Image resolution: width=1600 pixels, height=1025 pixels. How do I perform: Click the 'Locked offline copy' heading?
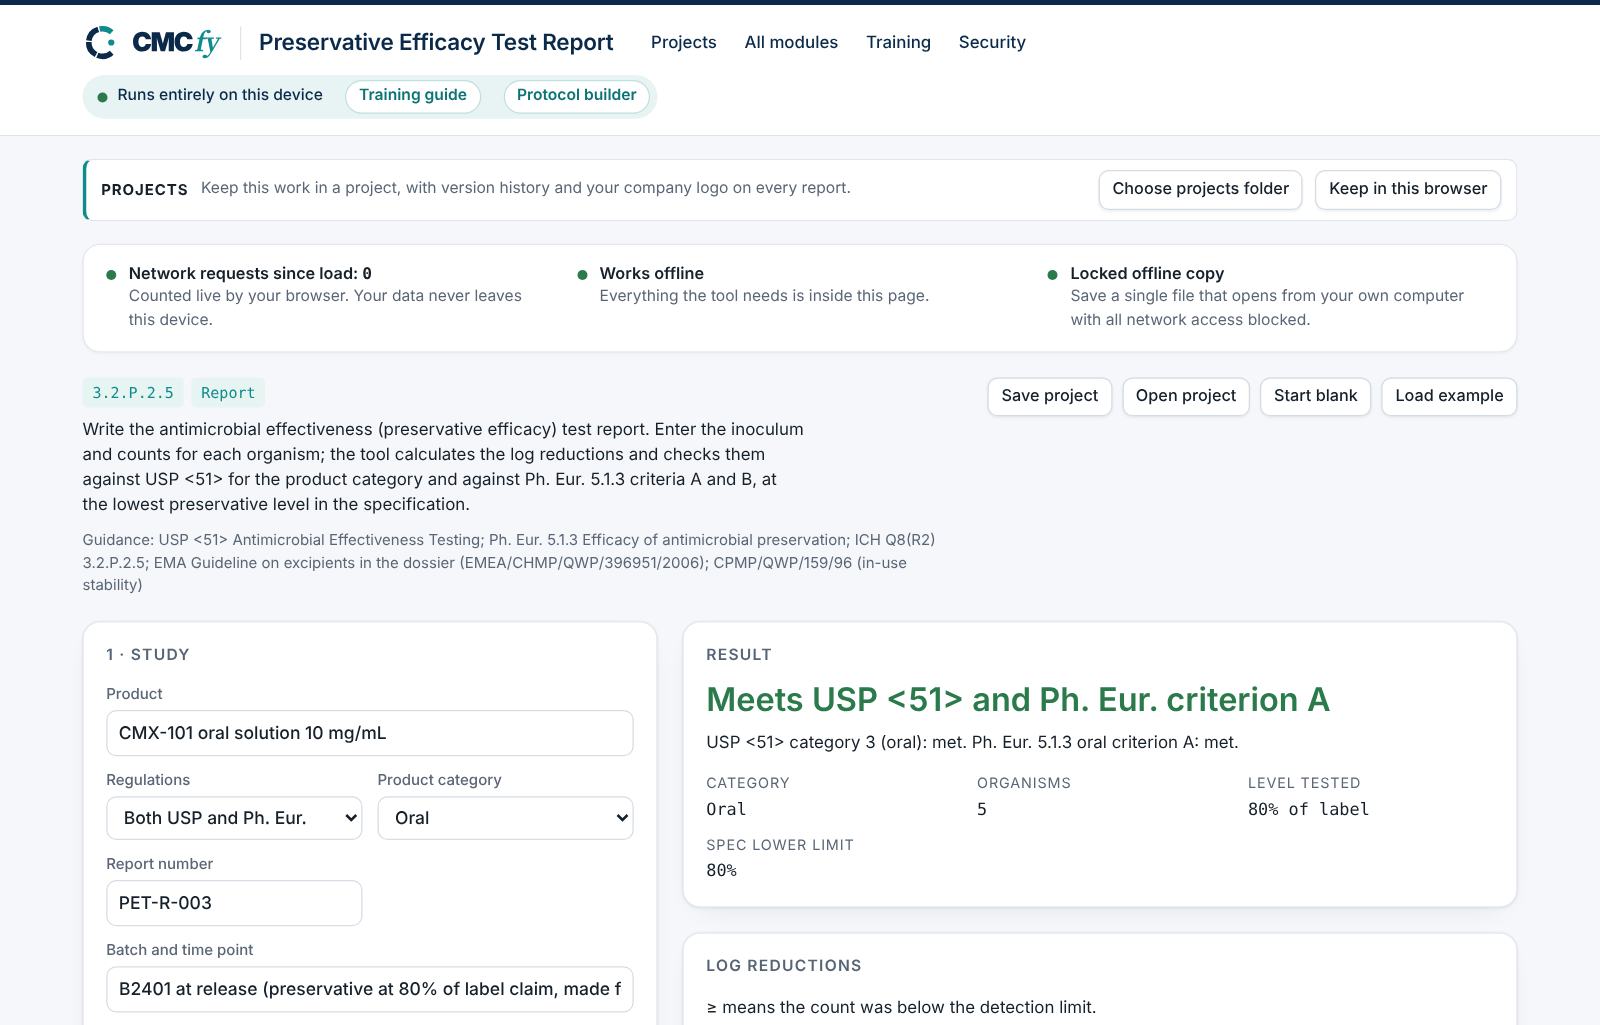pos(1147,273)
